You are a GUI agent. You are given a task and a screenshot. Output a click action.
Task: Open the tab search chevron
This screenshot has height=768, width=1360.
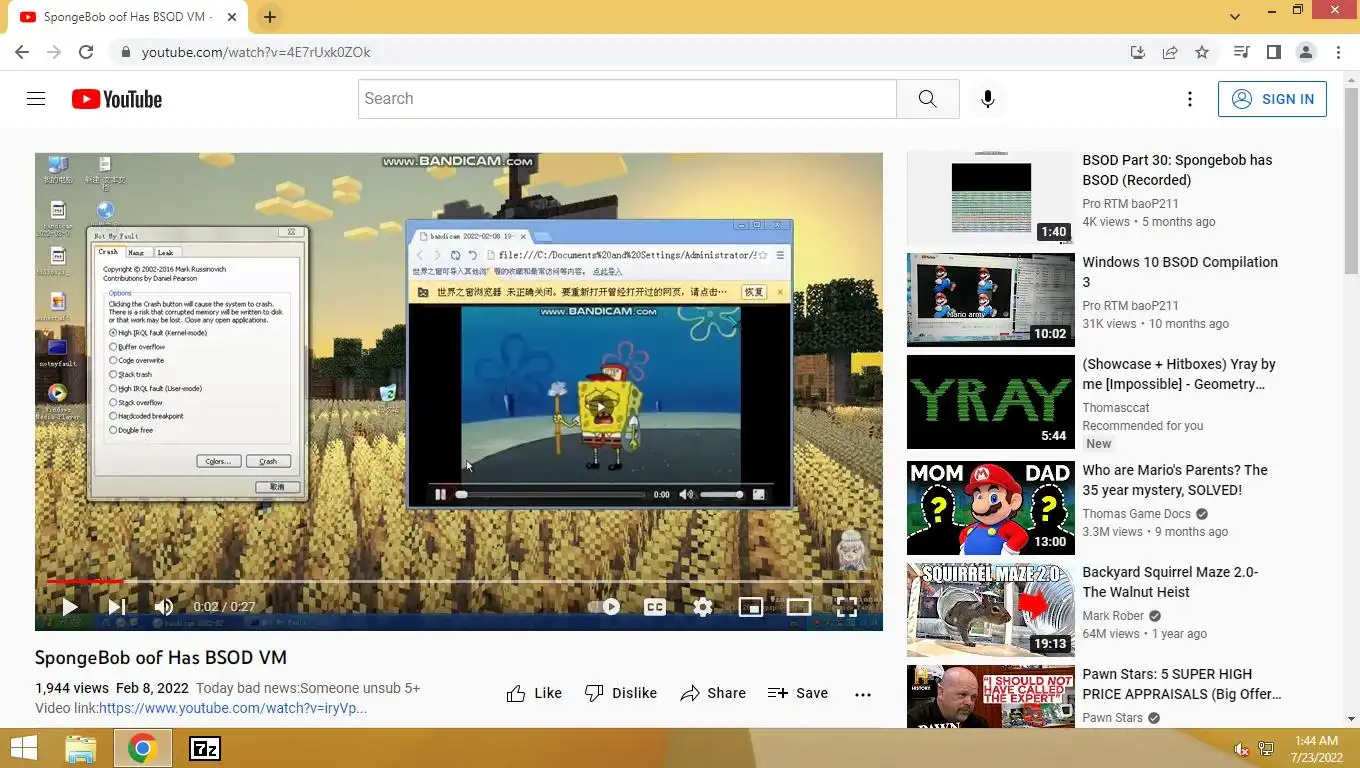click(x=1235, y=17)
